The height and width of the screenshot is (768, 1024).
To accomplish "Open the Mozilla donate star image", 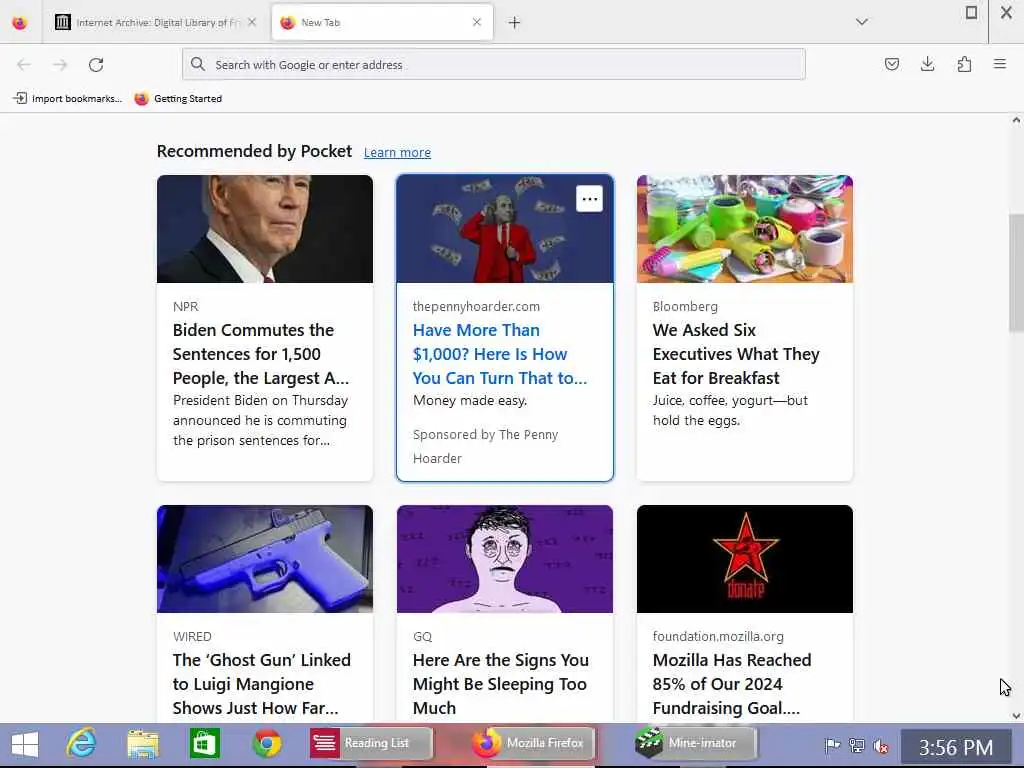I will (x=745, y=559).
